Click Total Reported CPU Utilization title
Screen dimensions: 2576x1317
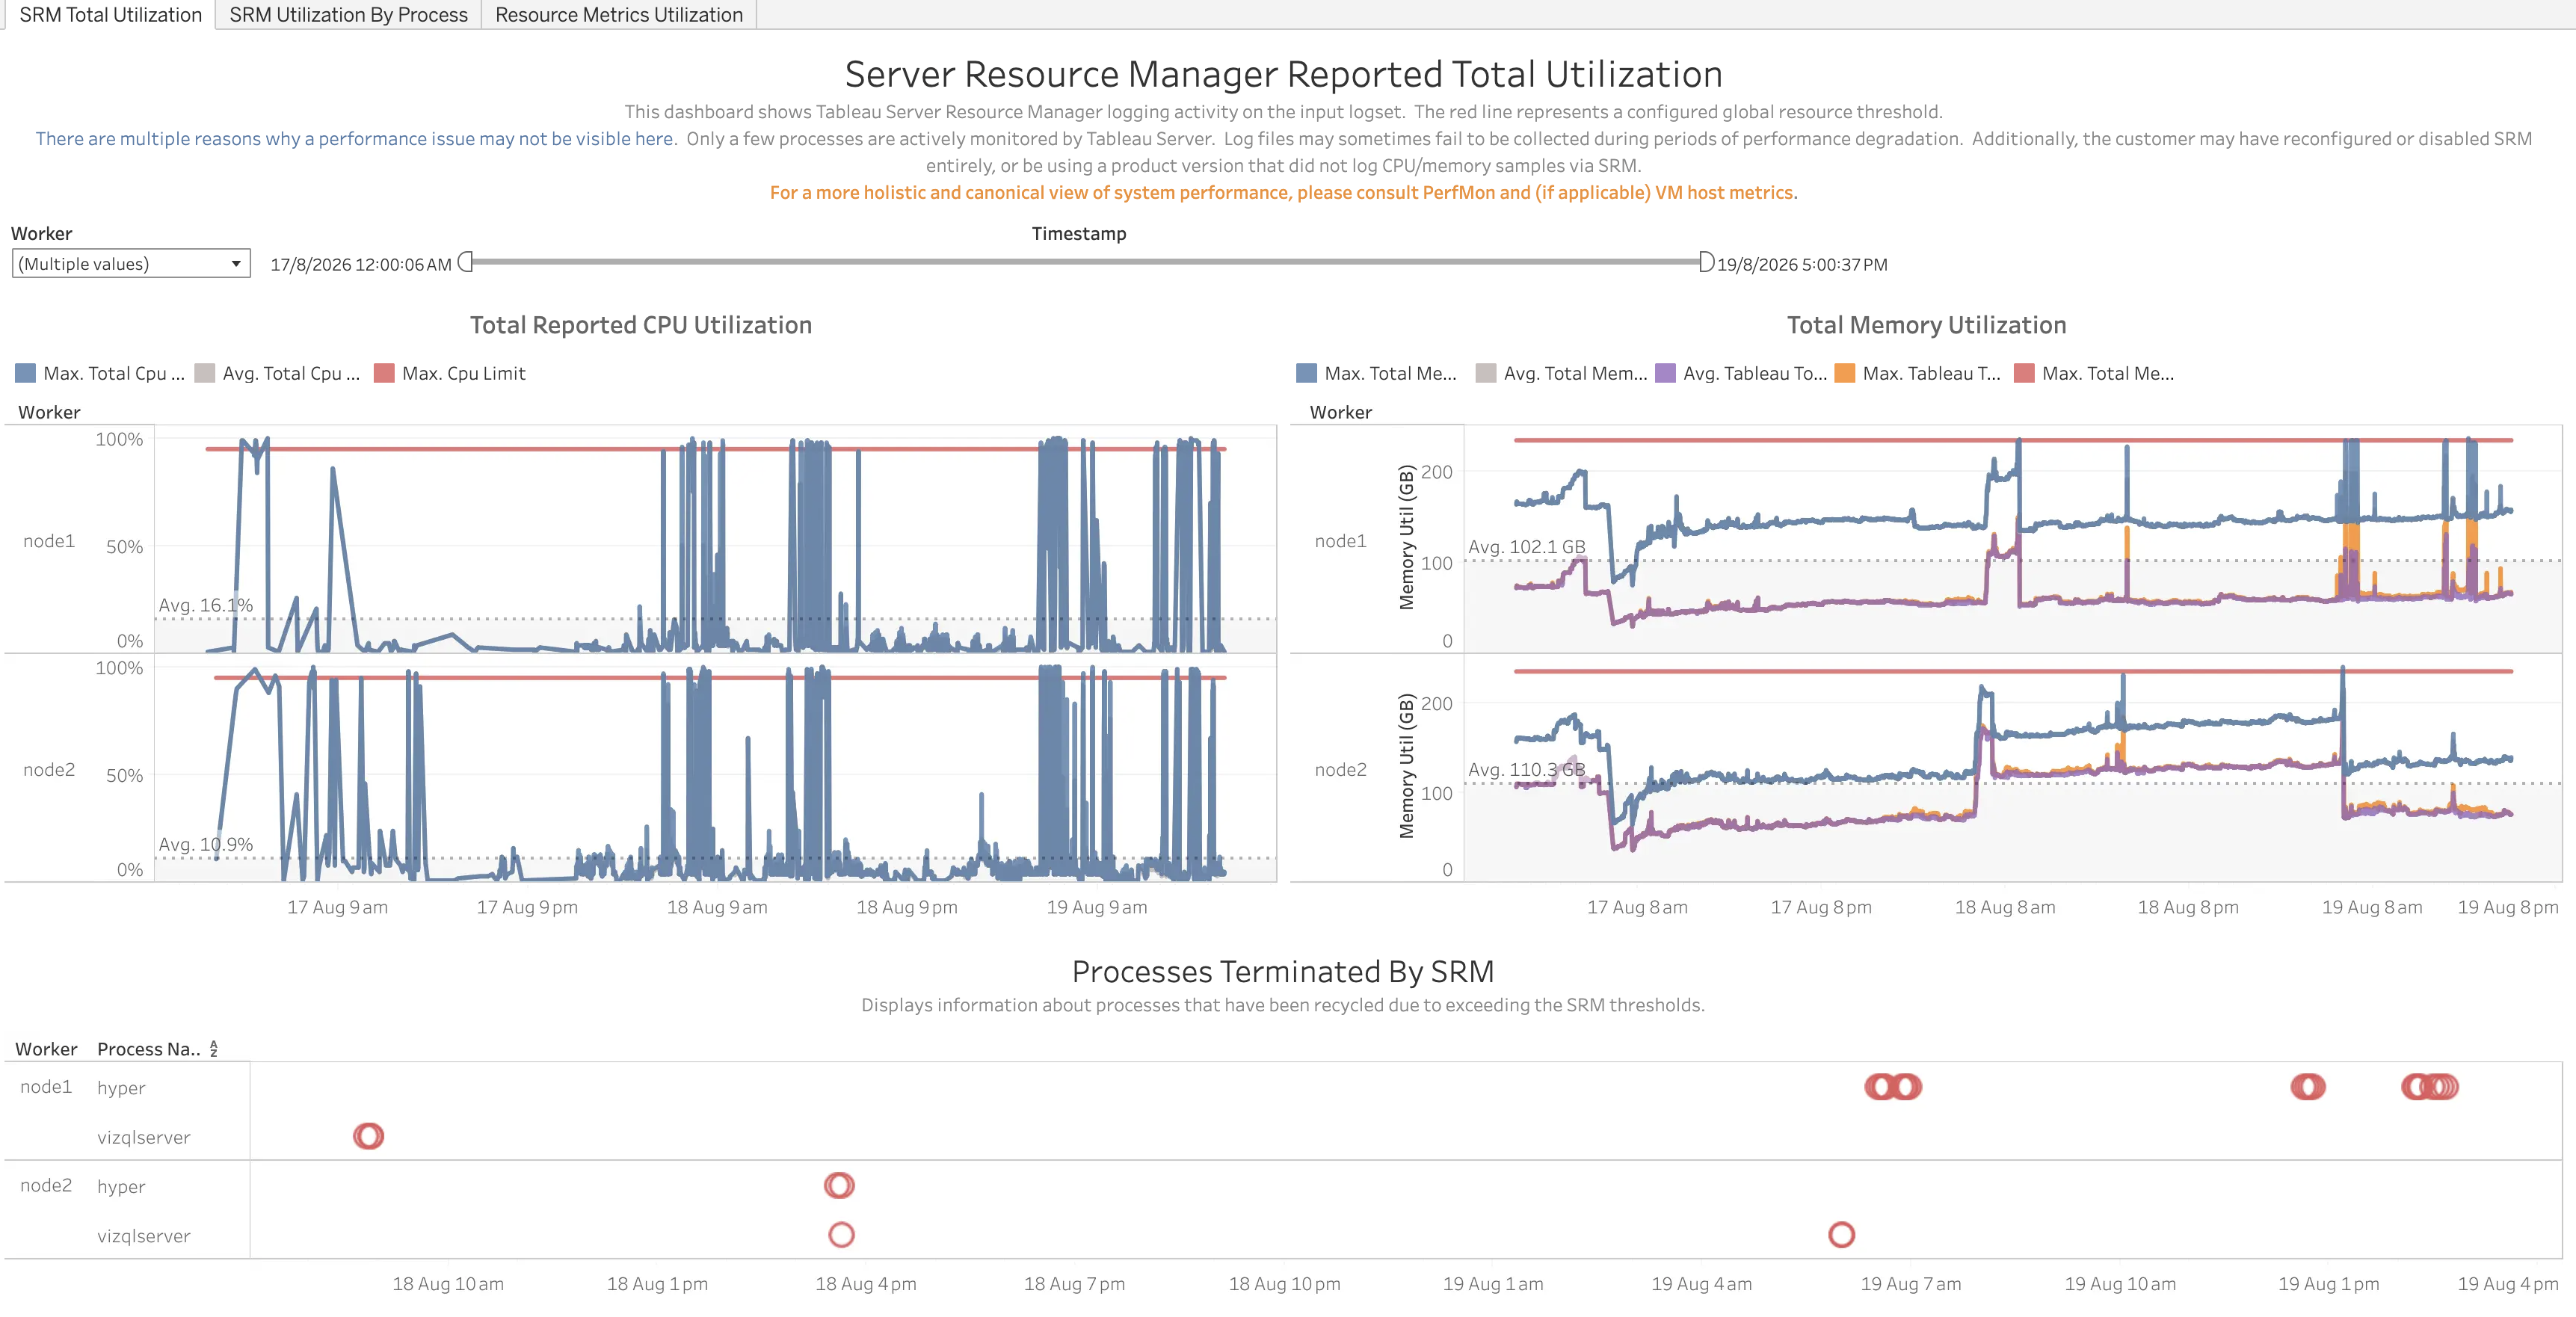(641, 325)
